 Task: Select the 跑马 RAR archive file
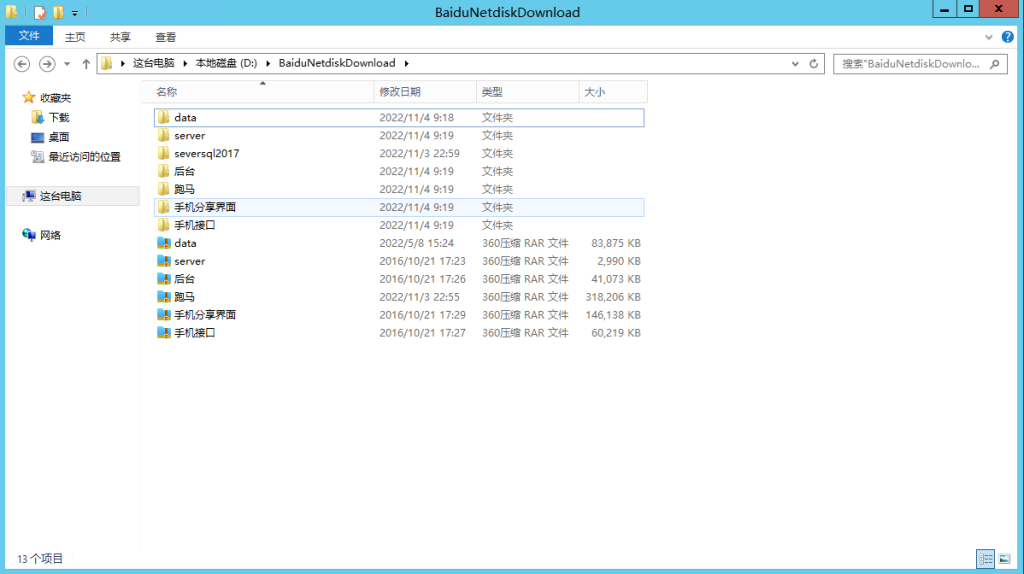click(x=184, y=297)
